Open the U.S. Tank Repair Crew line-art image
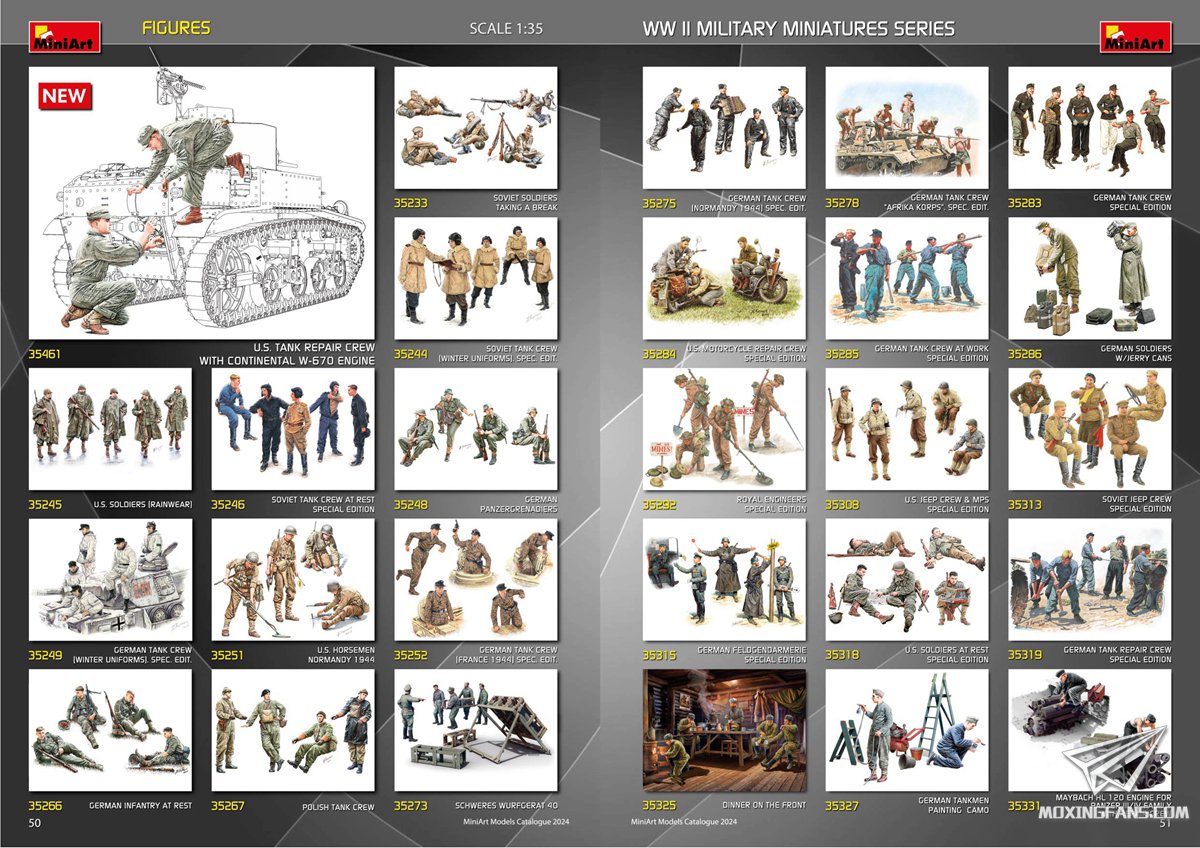The width and height of the screenshot is (1200, 848). tap(201, 203)
